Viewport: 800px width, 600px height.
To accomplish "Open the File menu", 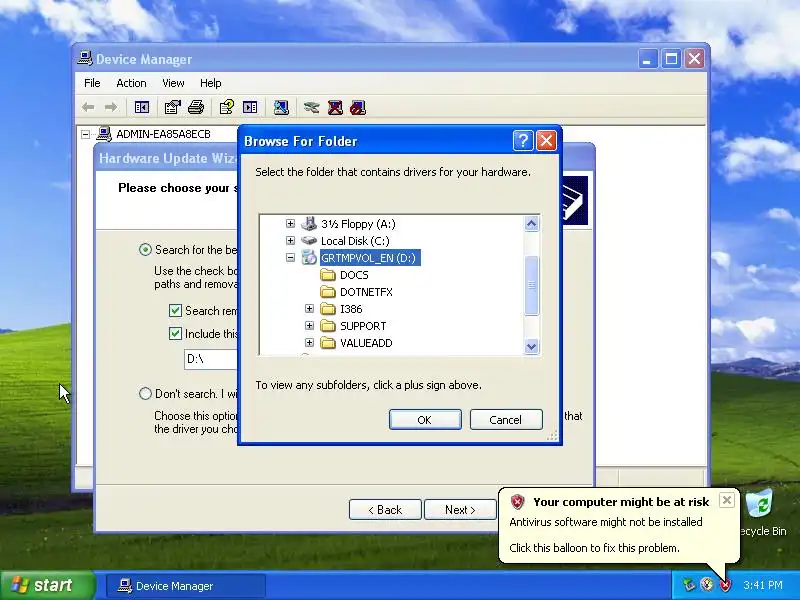I will [x=92, y=83].
